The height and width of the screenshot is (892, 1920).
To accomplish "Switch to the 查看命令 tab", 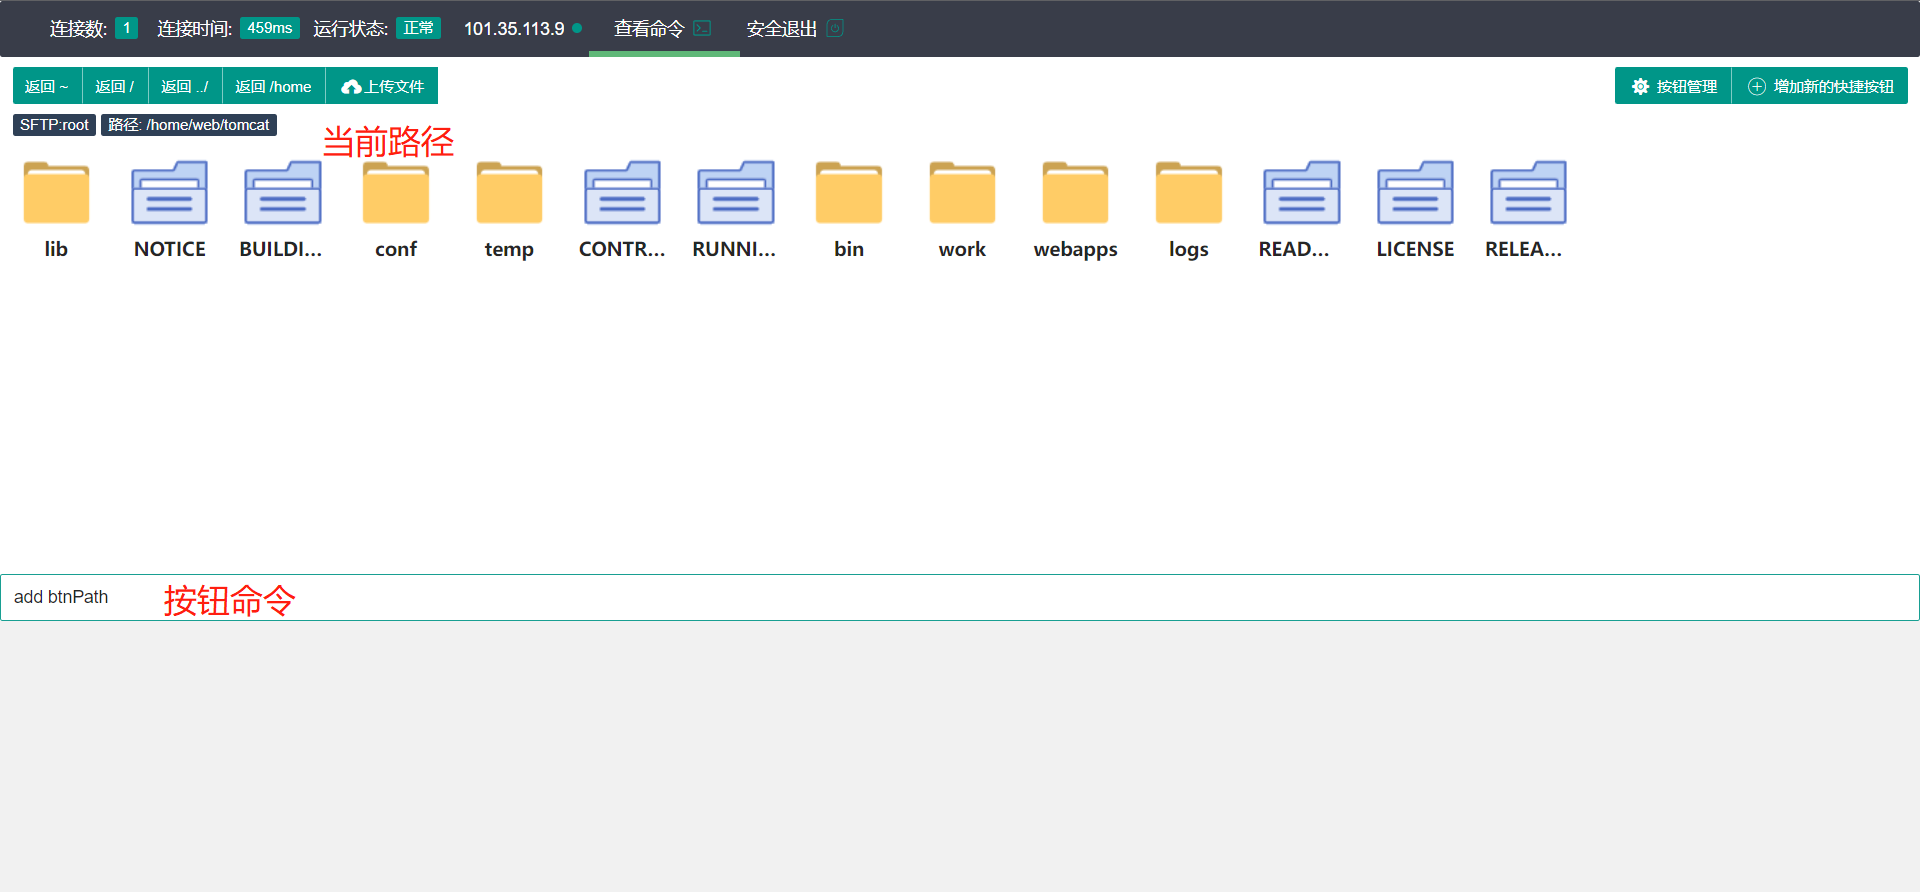I will pos(664,28).
